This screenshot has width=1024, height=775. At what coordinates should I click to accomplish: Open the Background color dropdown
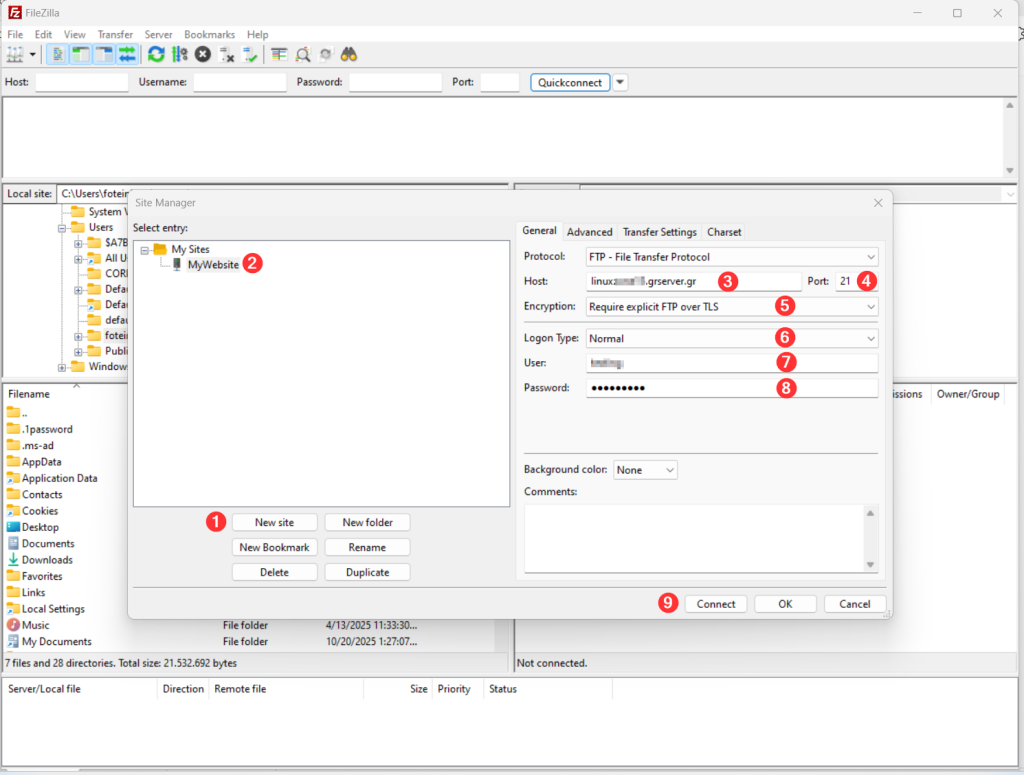(x=645, y=470)
